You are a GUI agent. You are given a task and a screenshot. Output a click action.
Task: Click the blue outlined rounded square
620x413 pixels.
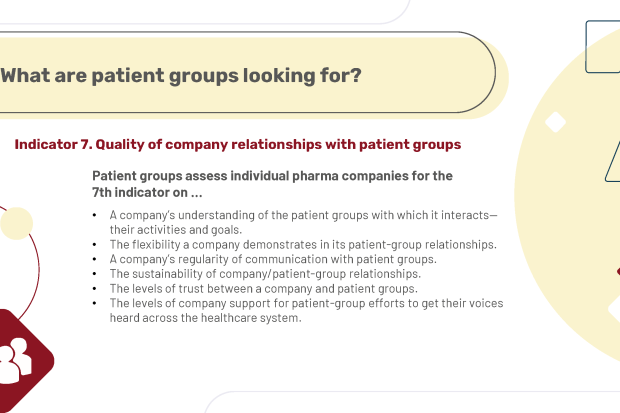tap(603, 47)
